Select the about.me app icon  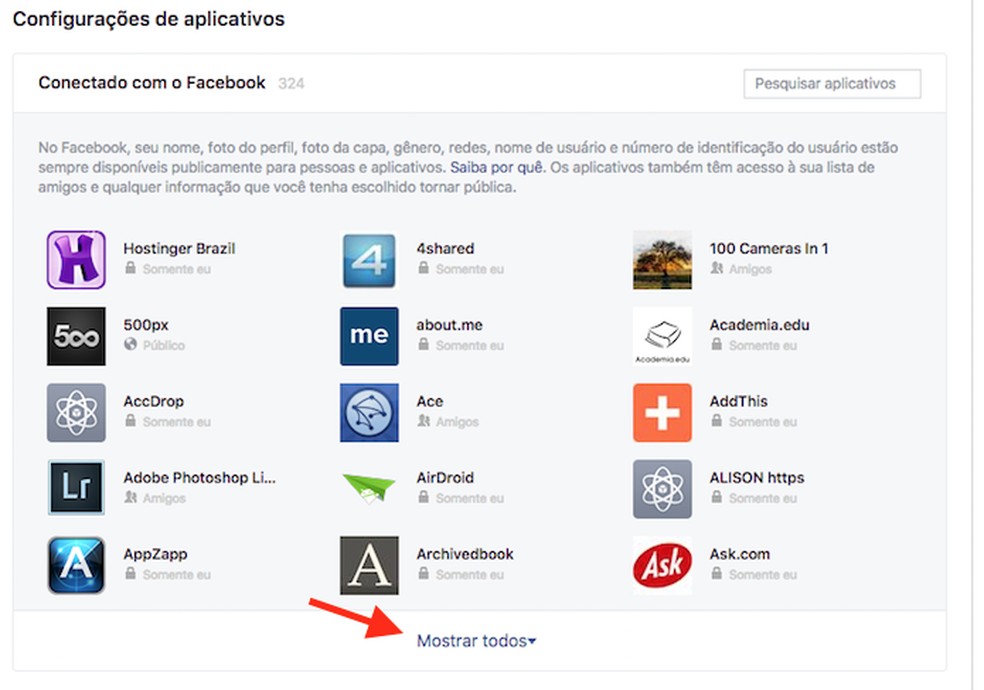pos(369,337)
